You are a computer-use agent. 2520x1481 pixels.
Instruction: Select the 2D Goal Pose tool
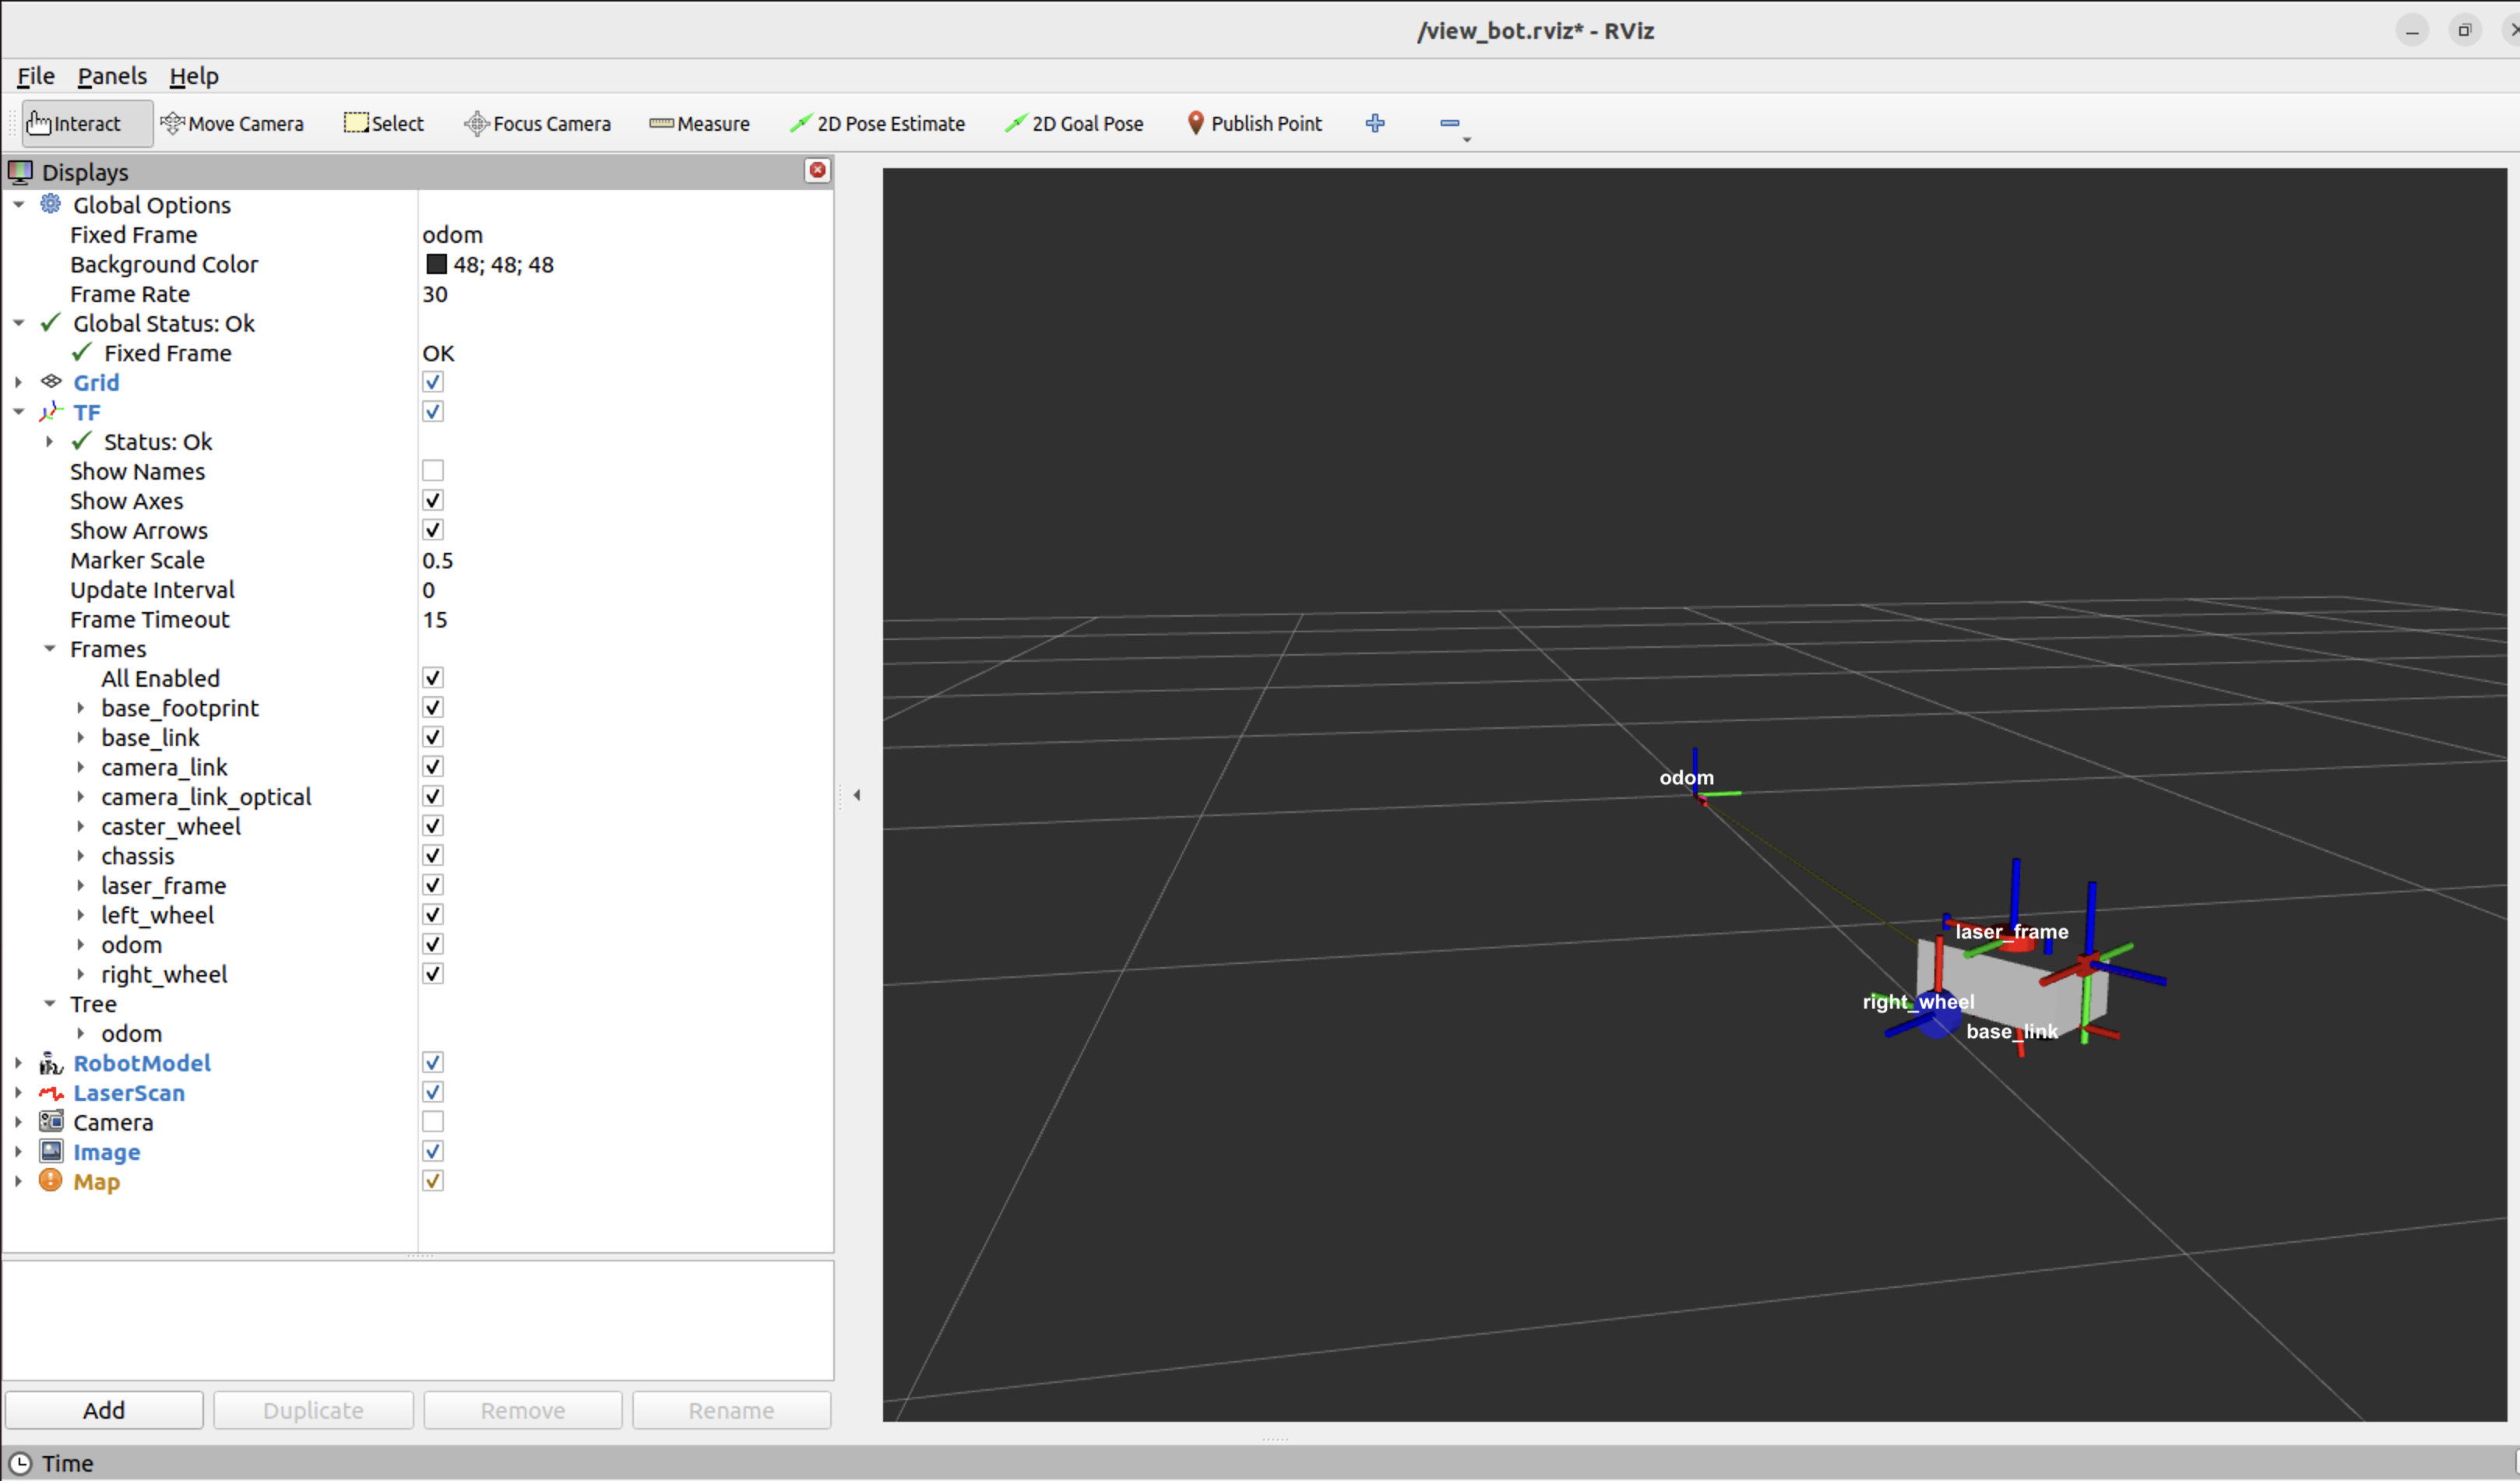1074,123
